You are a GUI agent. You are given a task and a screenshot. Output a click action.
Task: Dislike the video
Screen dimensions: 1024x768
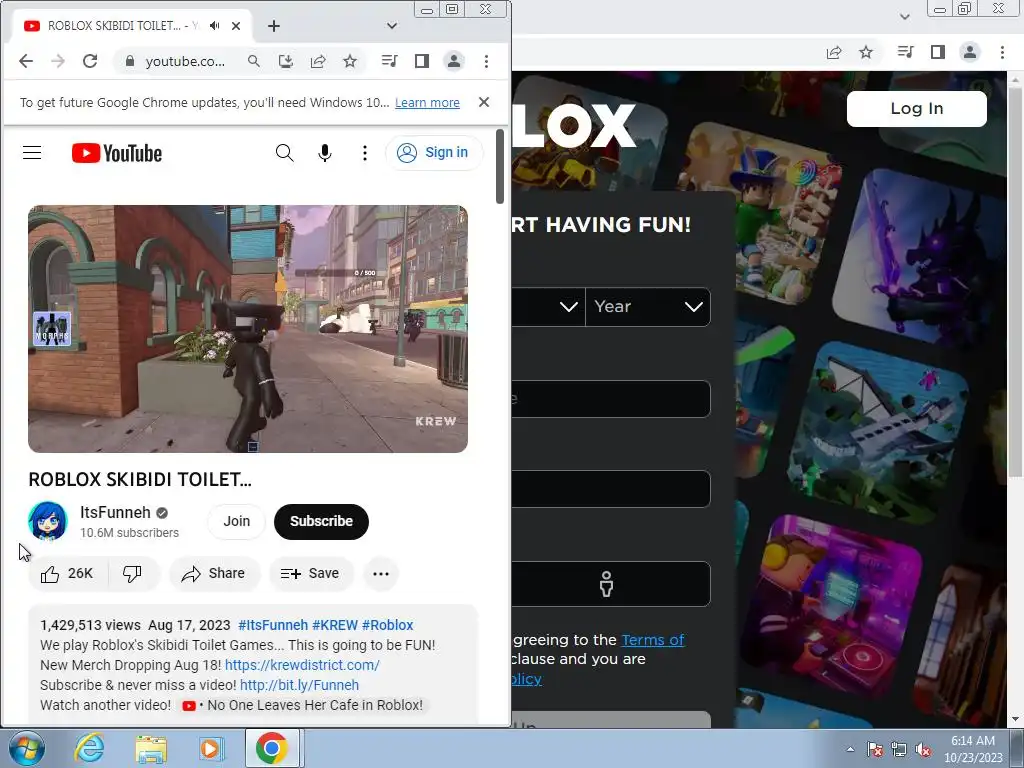click(133, 573)
